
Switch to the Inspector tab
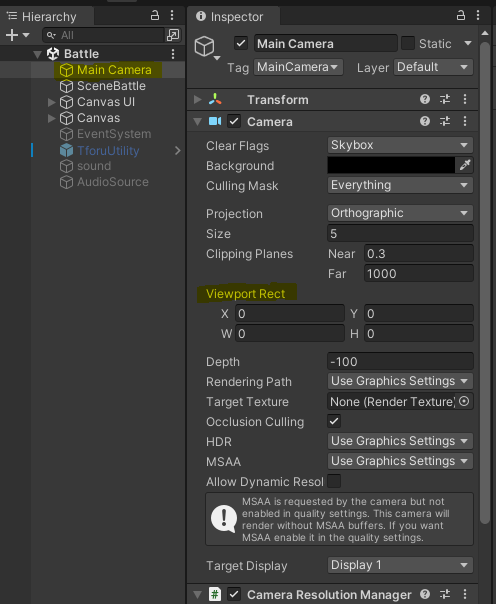tap(234, 17)
